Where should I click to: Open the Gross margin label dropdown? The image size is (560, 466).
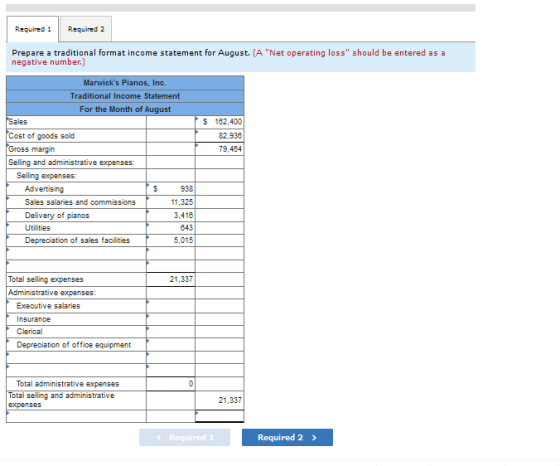[76, 149]
